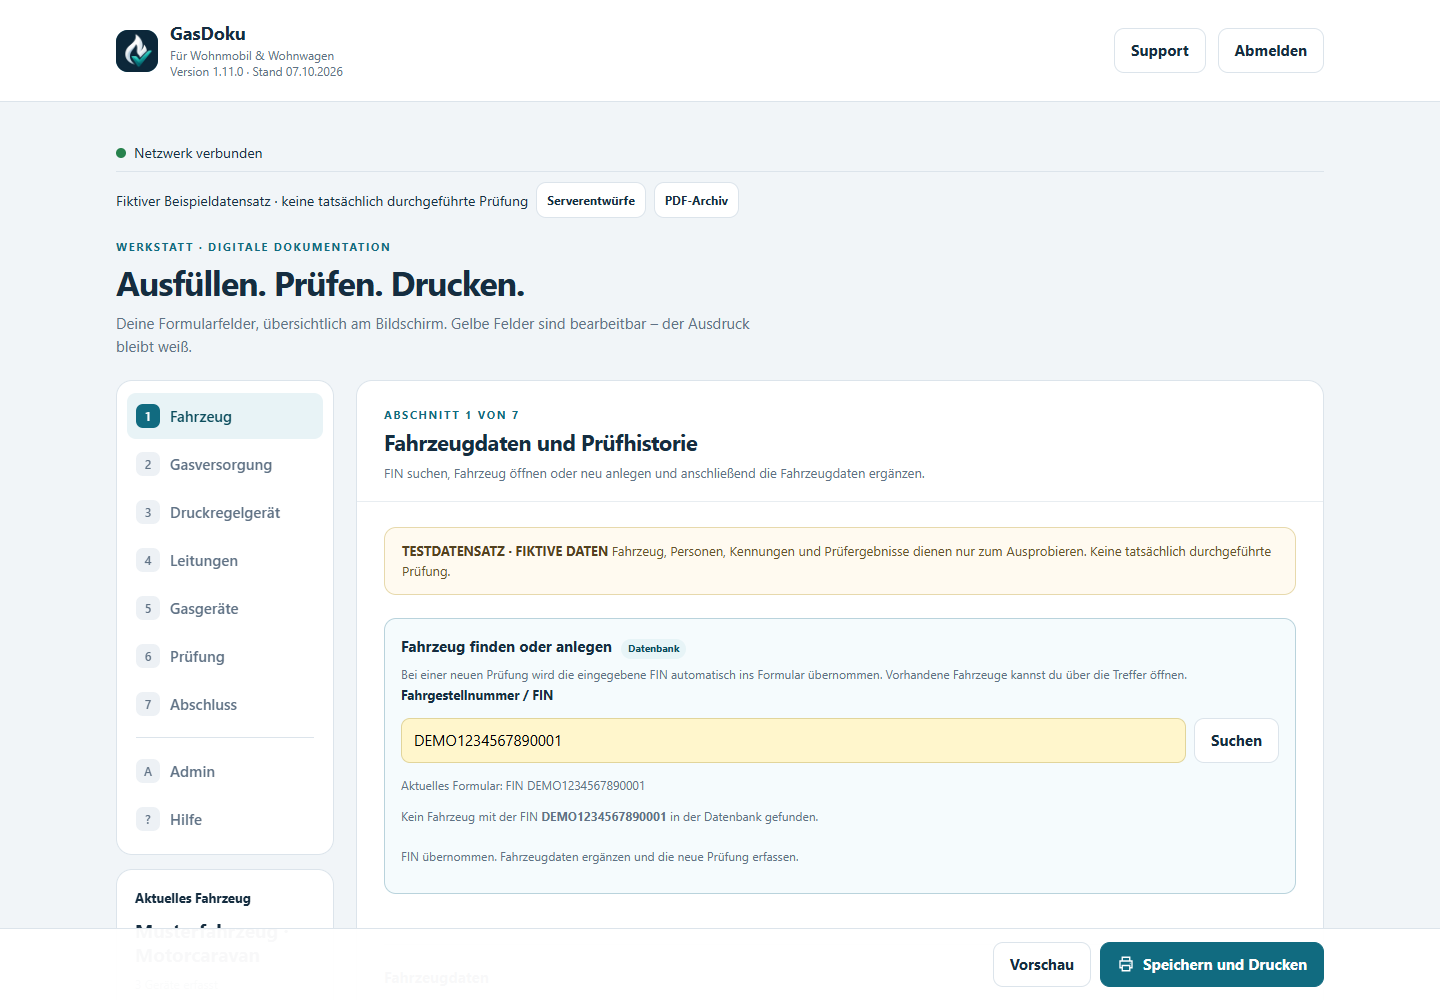Click the A badge next to Admin

(148, 771)
